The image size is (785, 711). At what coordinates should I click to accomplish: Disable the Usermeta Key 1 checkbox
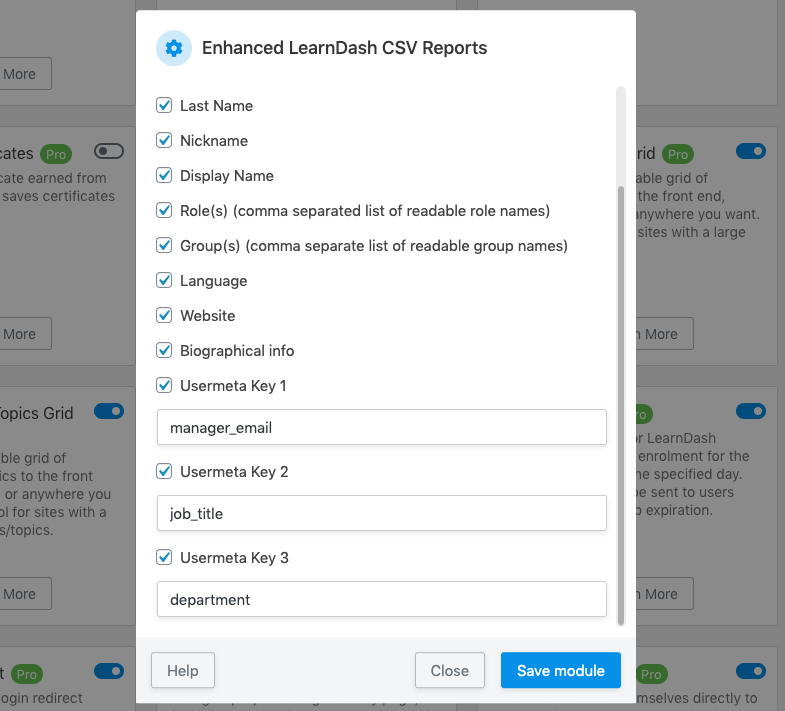pos(165,385)
